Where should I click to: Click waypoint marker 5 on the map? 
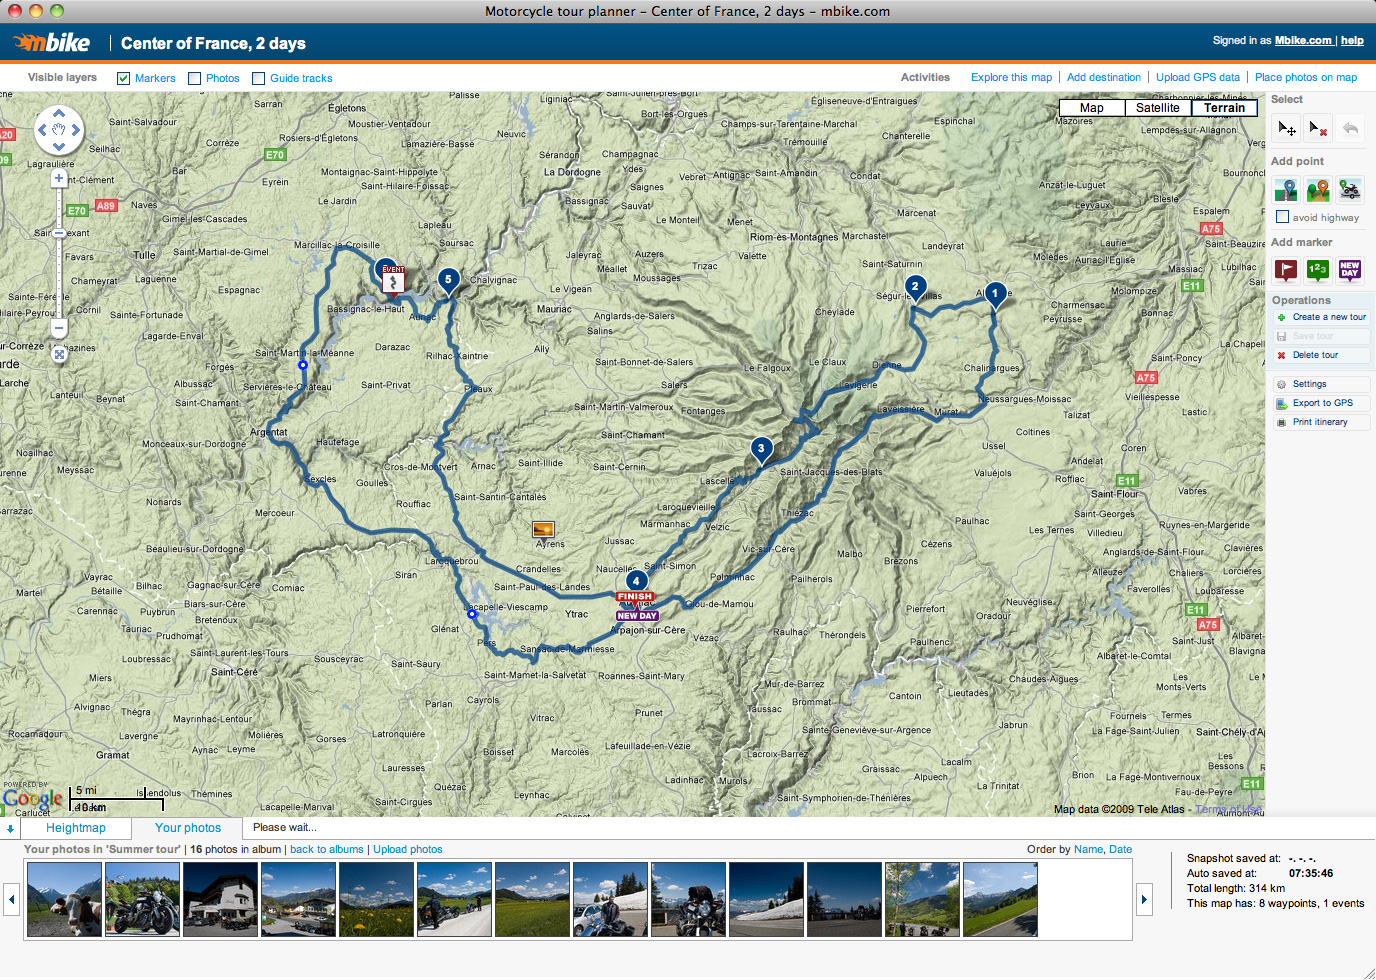[448, 280]
